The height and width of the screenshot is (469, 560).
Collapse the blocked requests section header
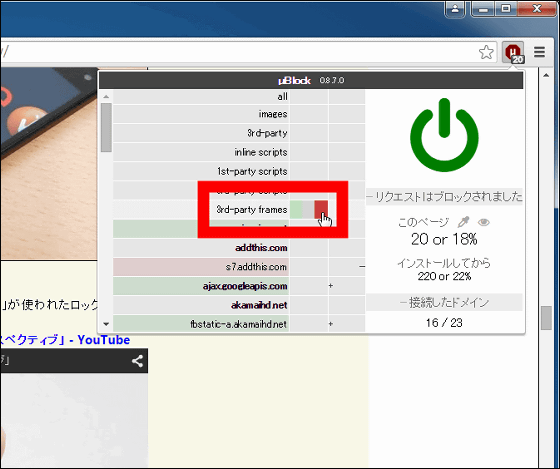444,196
